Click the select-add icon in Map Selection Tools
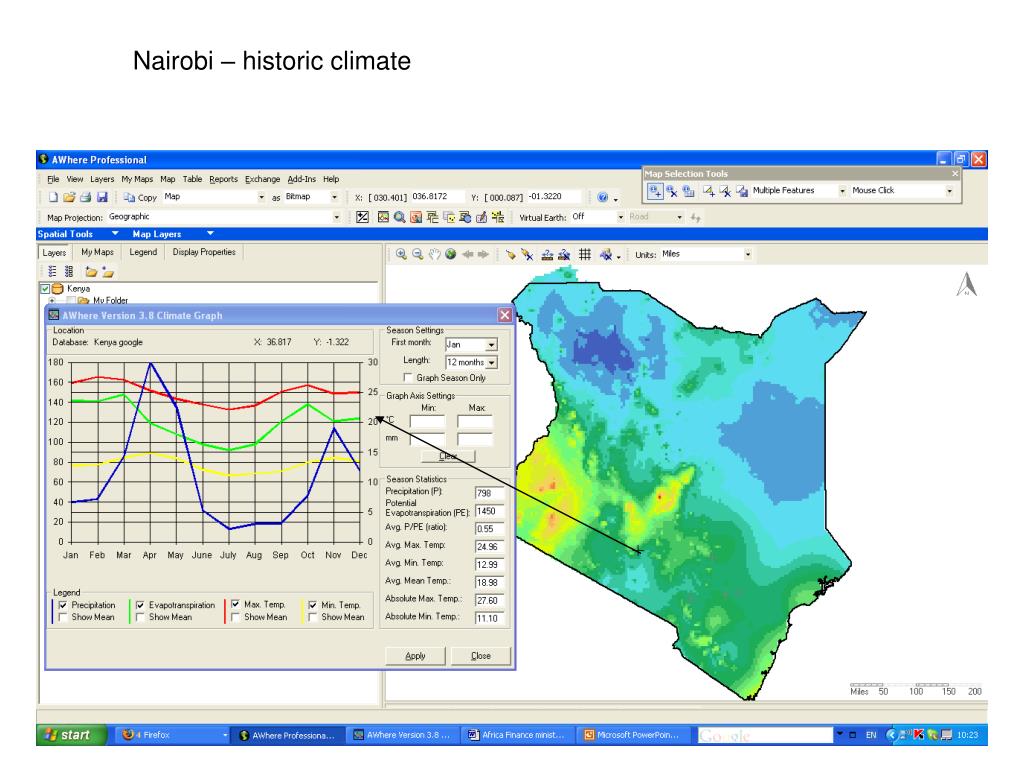Screen dimensions: 1024x768 655,191
